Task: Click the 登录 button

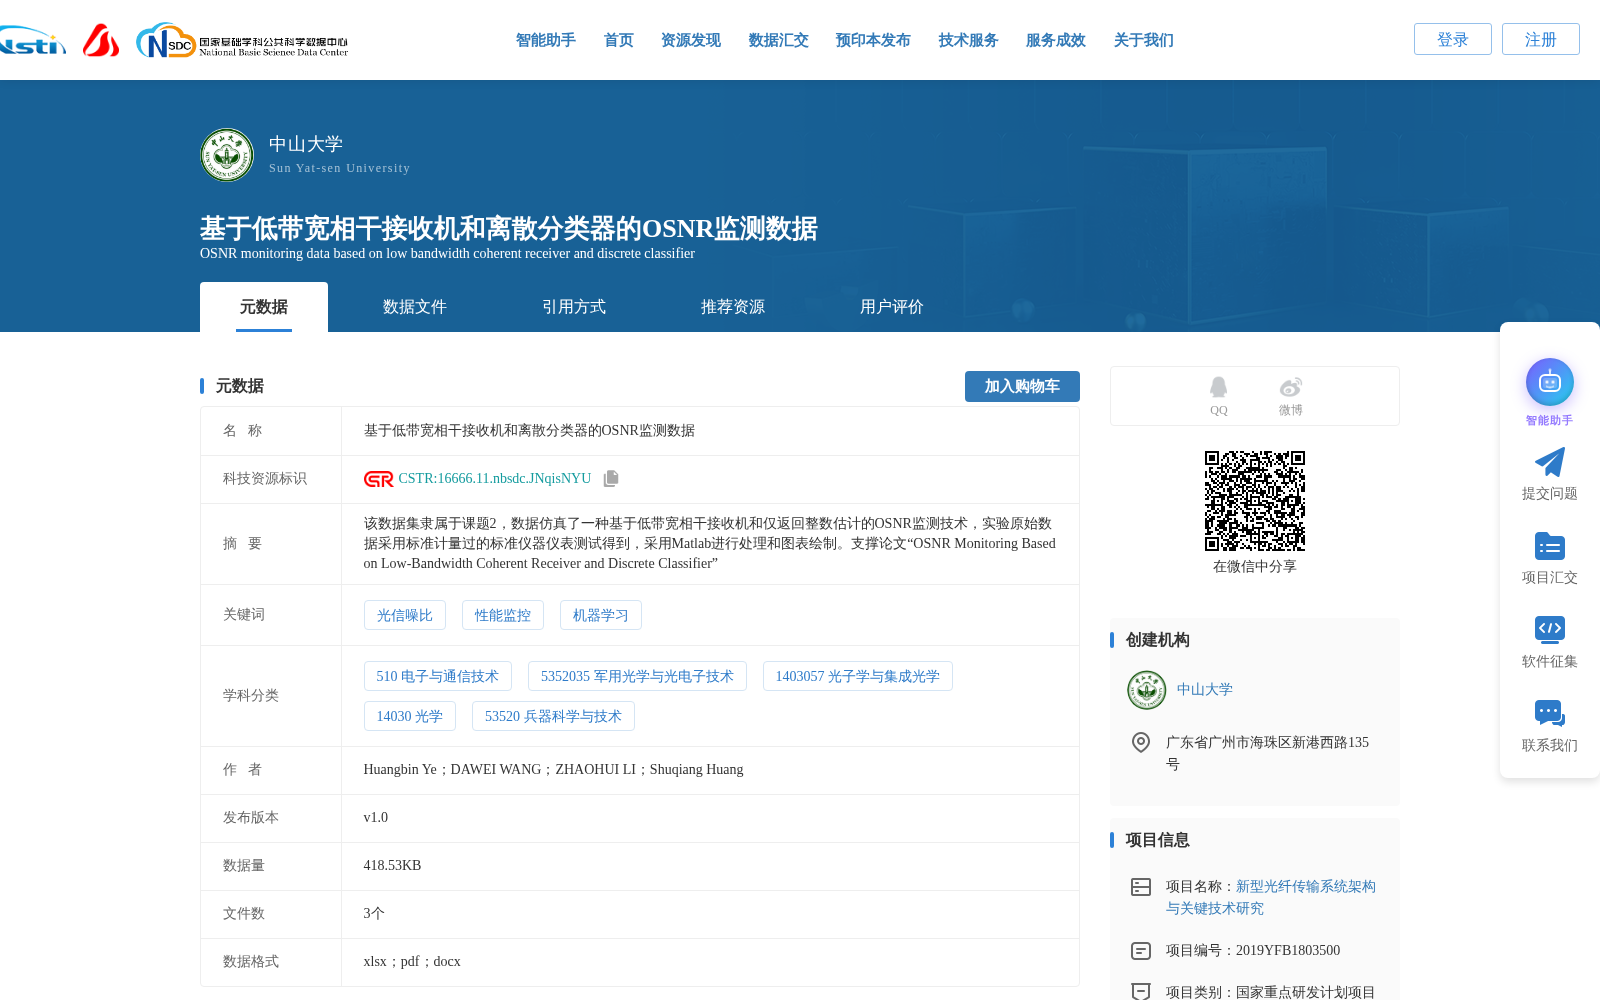Action: (x=1452, y=39)
